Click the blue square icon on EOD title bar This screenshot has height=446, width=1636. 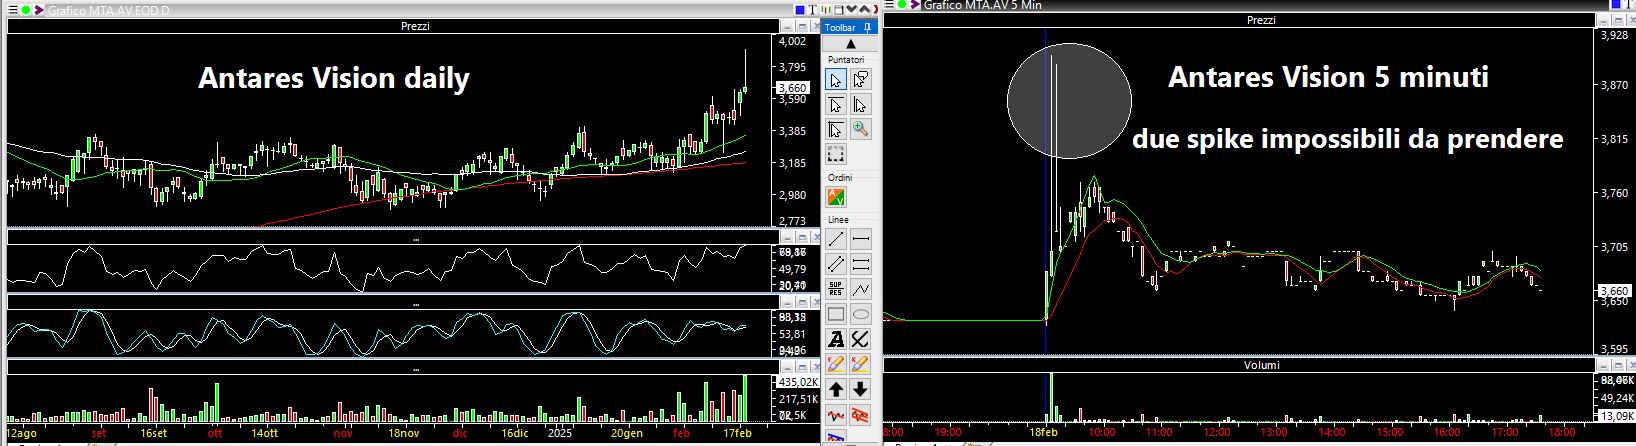click(800, 10)
